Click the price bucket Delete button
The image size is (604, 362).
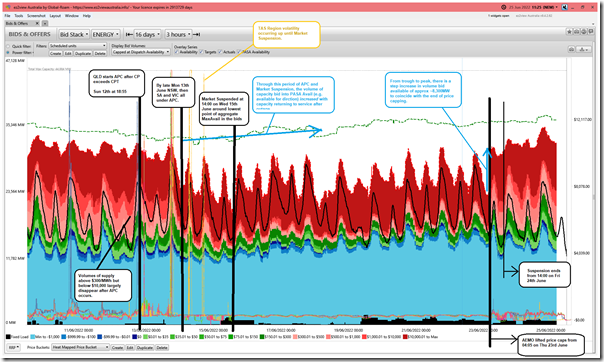(x=162, y=347)
